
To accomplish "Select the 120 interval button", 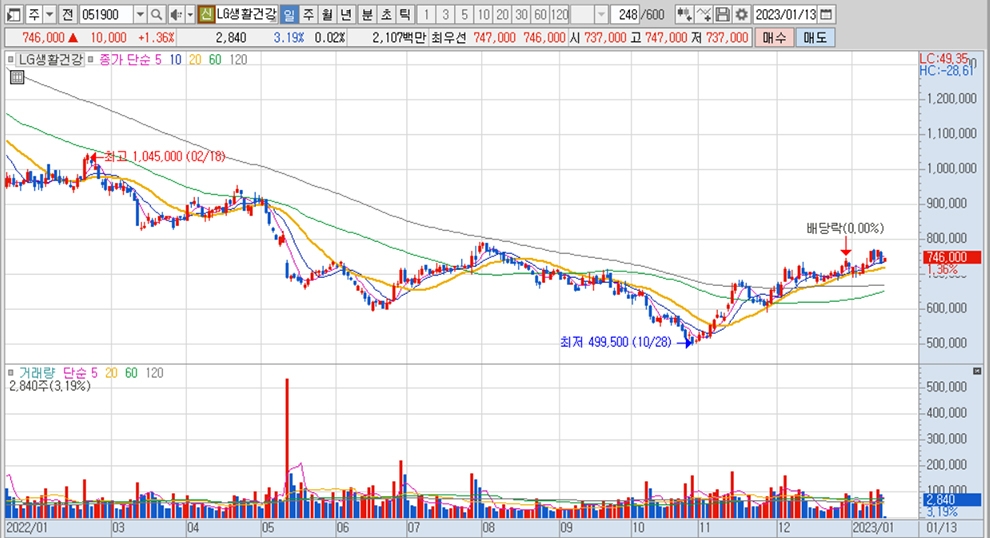I will (559, 14).
